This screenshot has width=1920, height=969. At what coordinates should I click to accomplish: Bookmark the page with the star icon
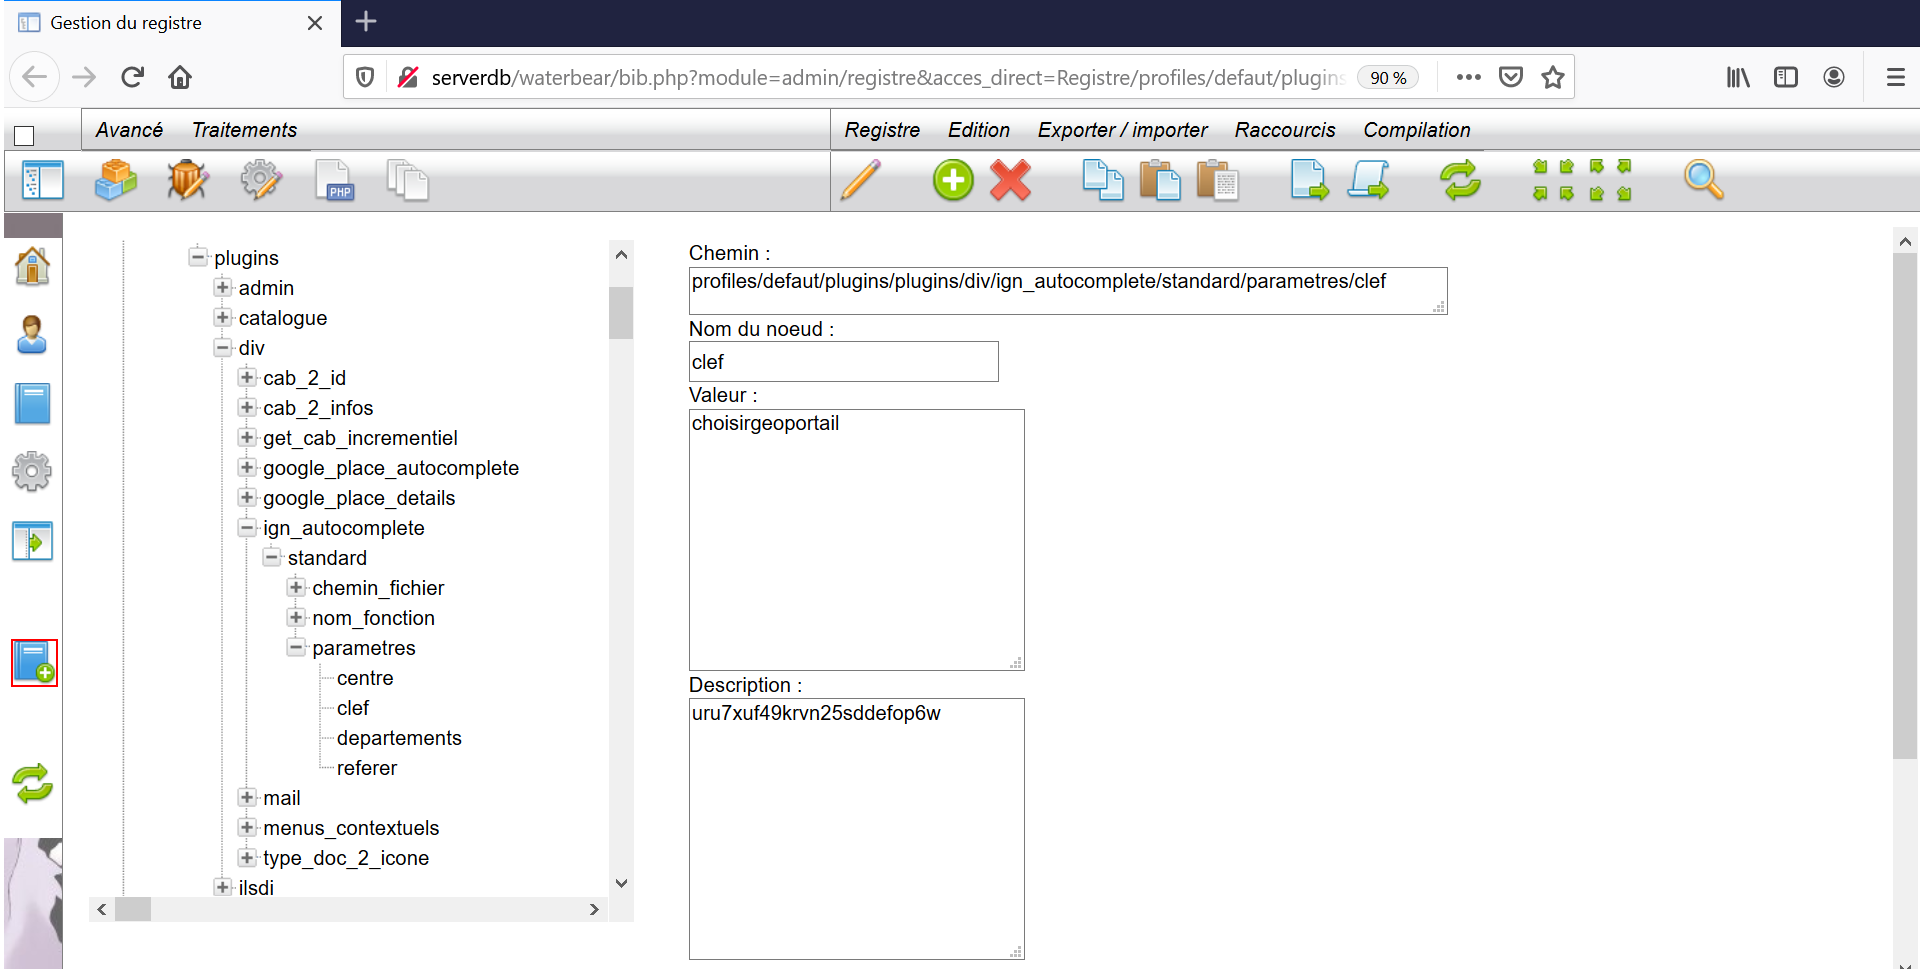click(1552, 77)
